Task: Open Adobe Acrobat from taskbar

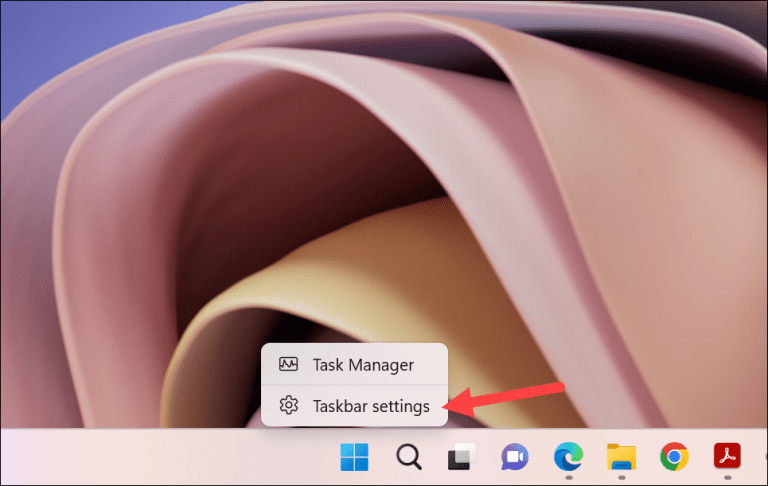Action: click(727, 456)
